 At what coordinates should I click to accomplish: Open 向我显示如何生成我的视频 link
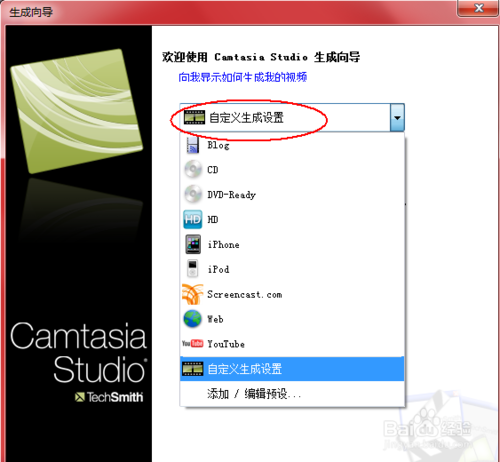(x=243, y=77)
